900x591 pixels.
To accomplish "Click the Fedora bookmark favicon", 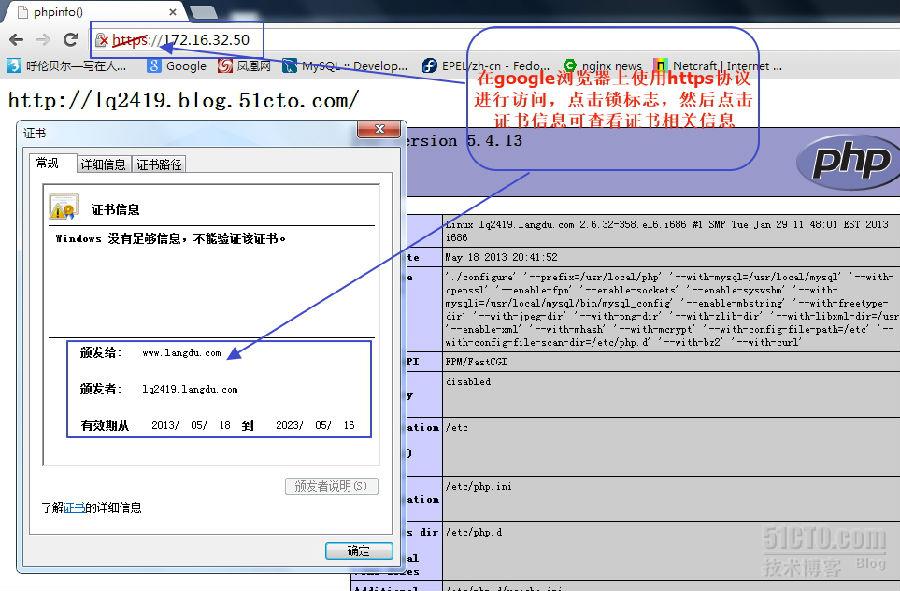I will click(429, 66).
